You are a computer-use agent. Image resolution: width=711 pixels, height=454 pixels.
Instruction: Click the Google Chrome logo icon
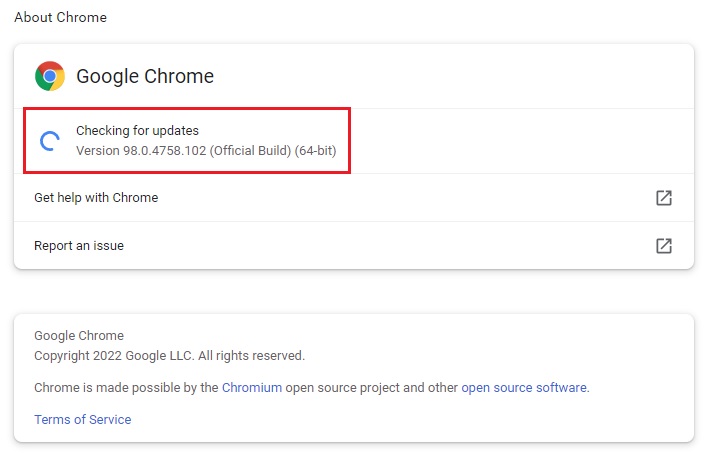coord(50,76)
